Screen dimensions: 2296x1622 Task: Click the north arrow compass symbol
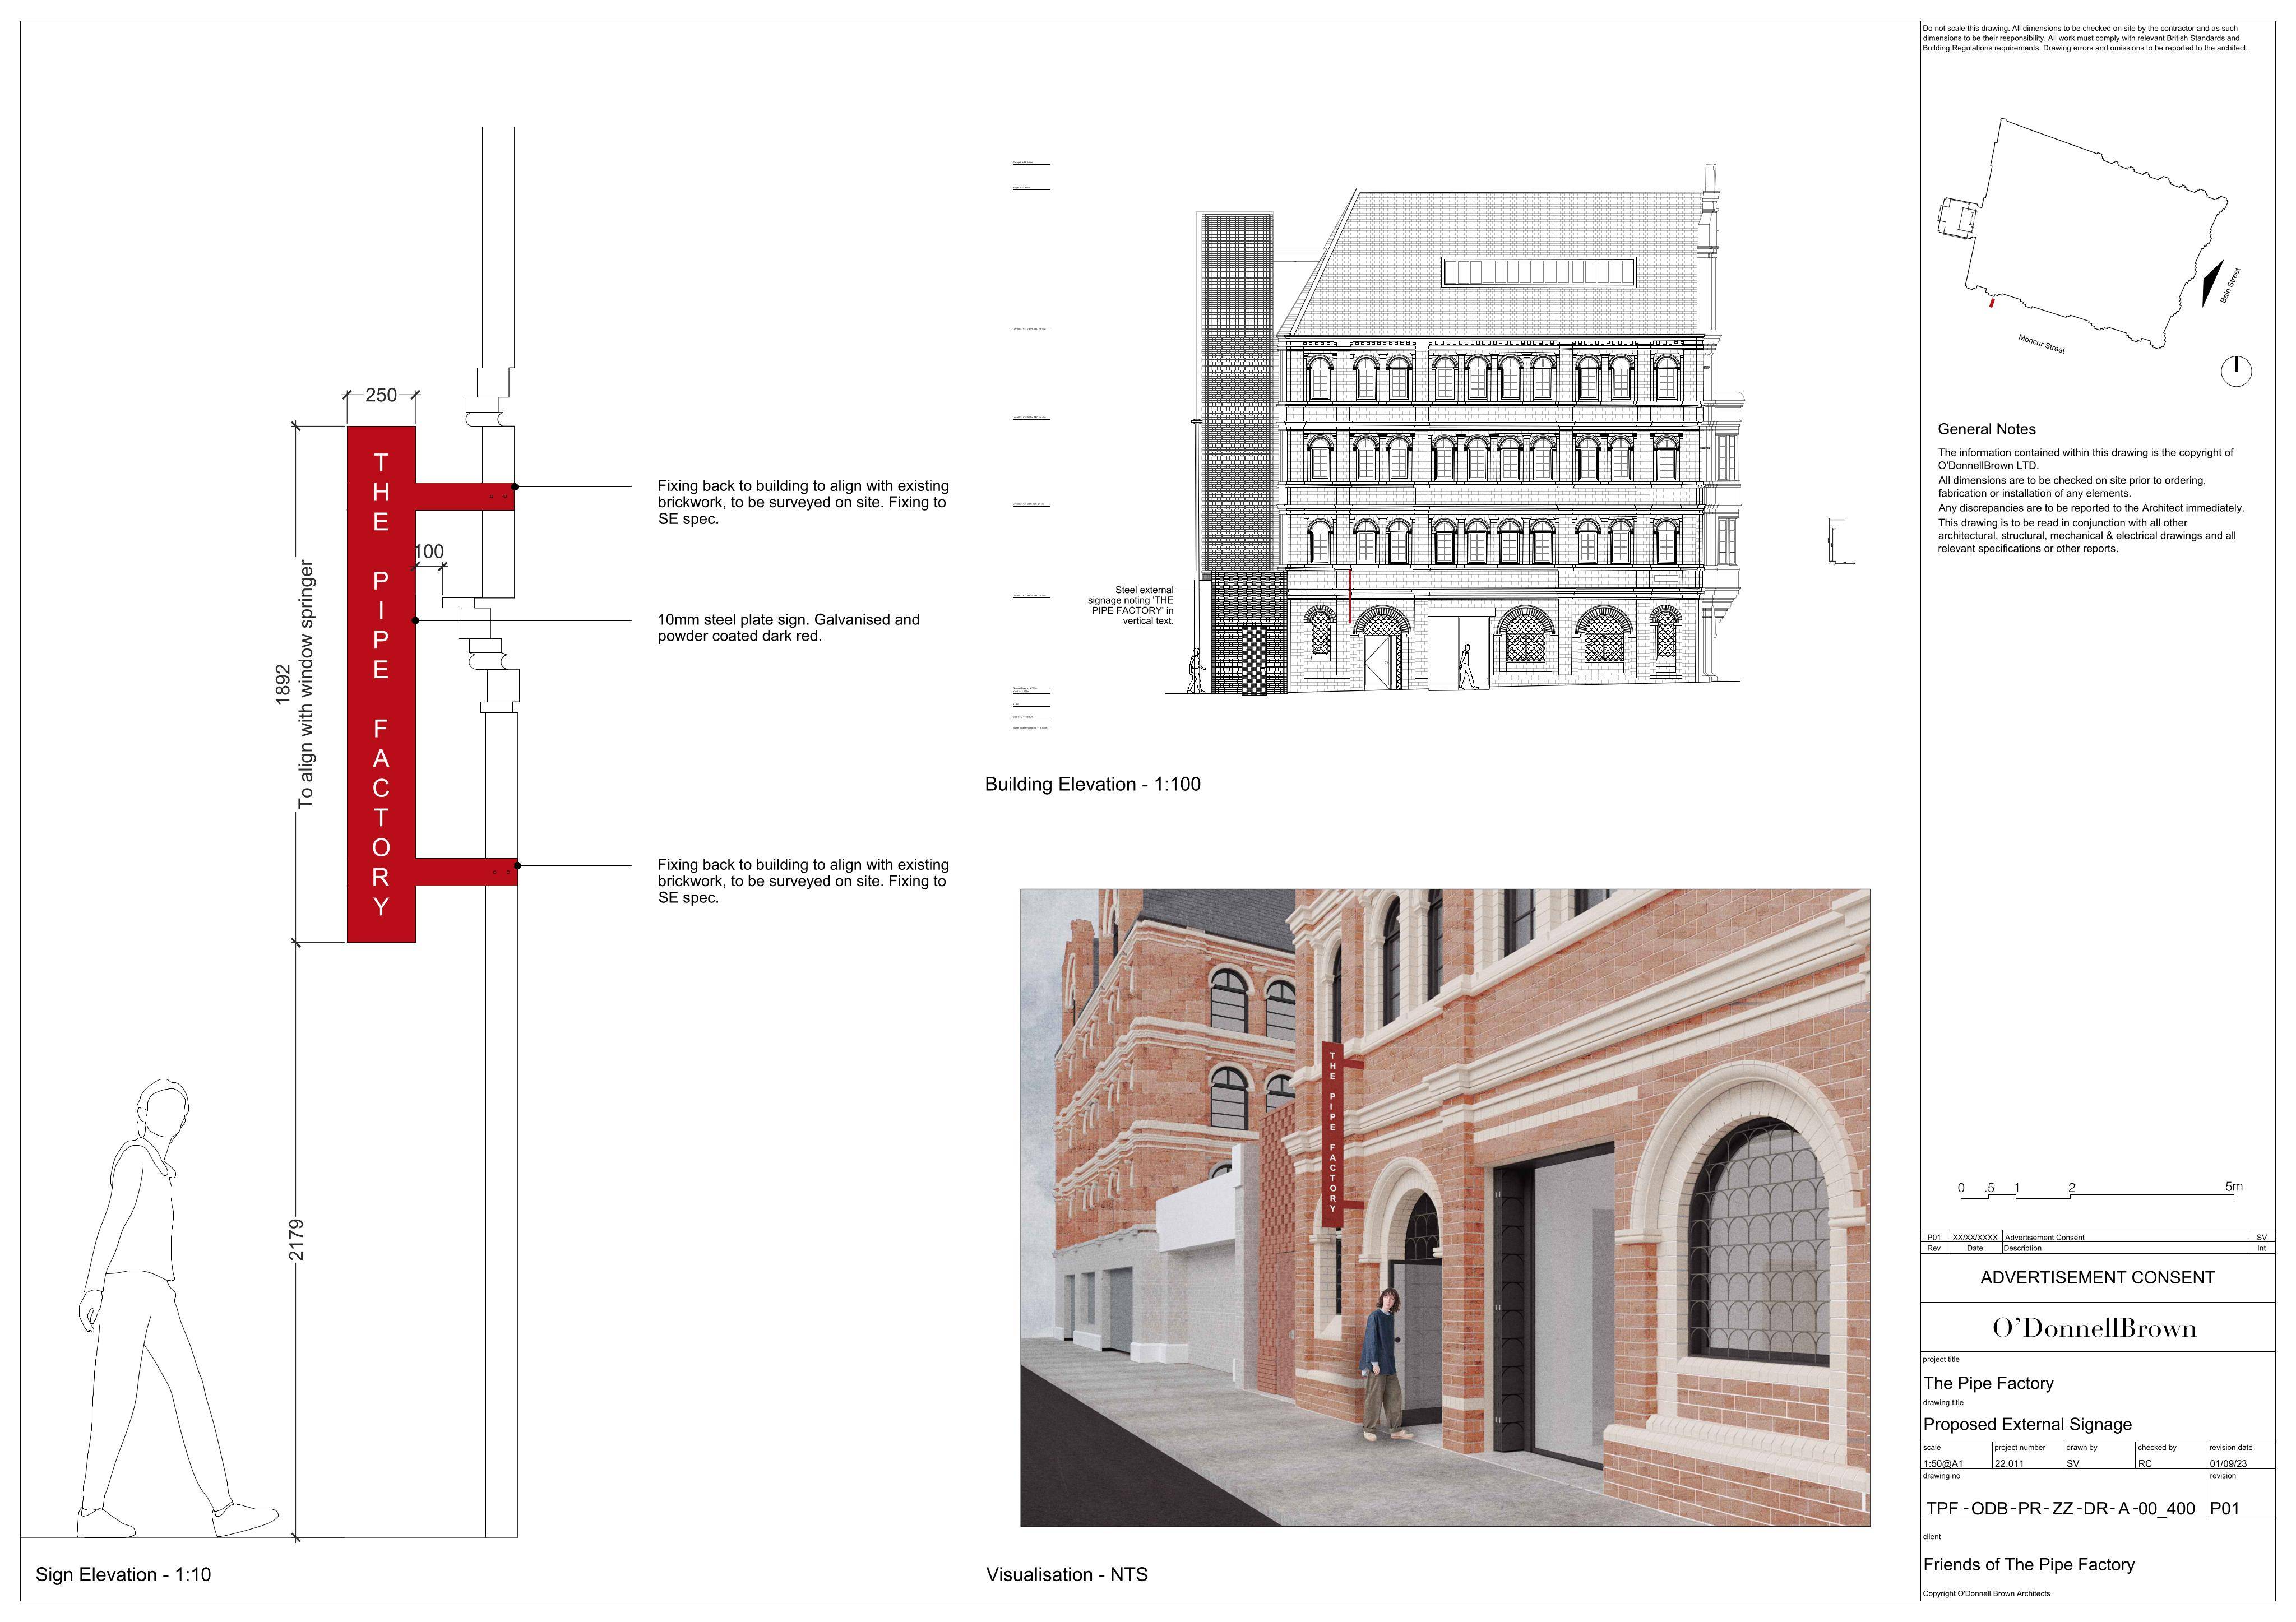coord(2236,371)
